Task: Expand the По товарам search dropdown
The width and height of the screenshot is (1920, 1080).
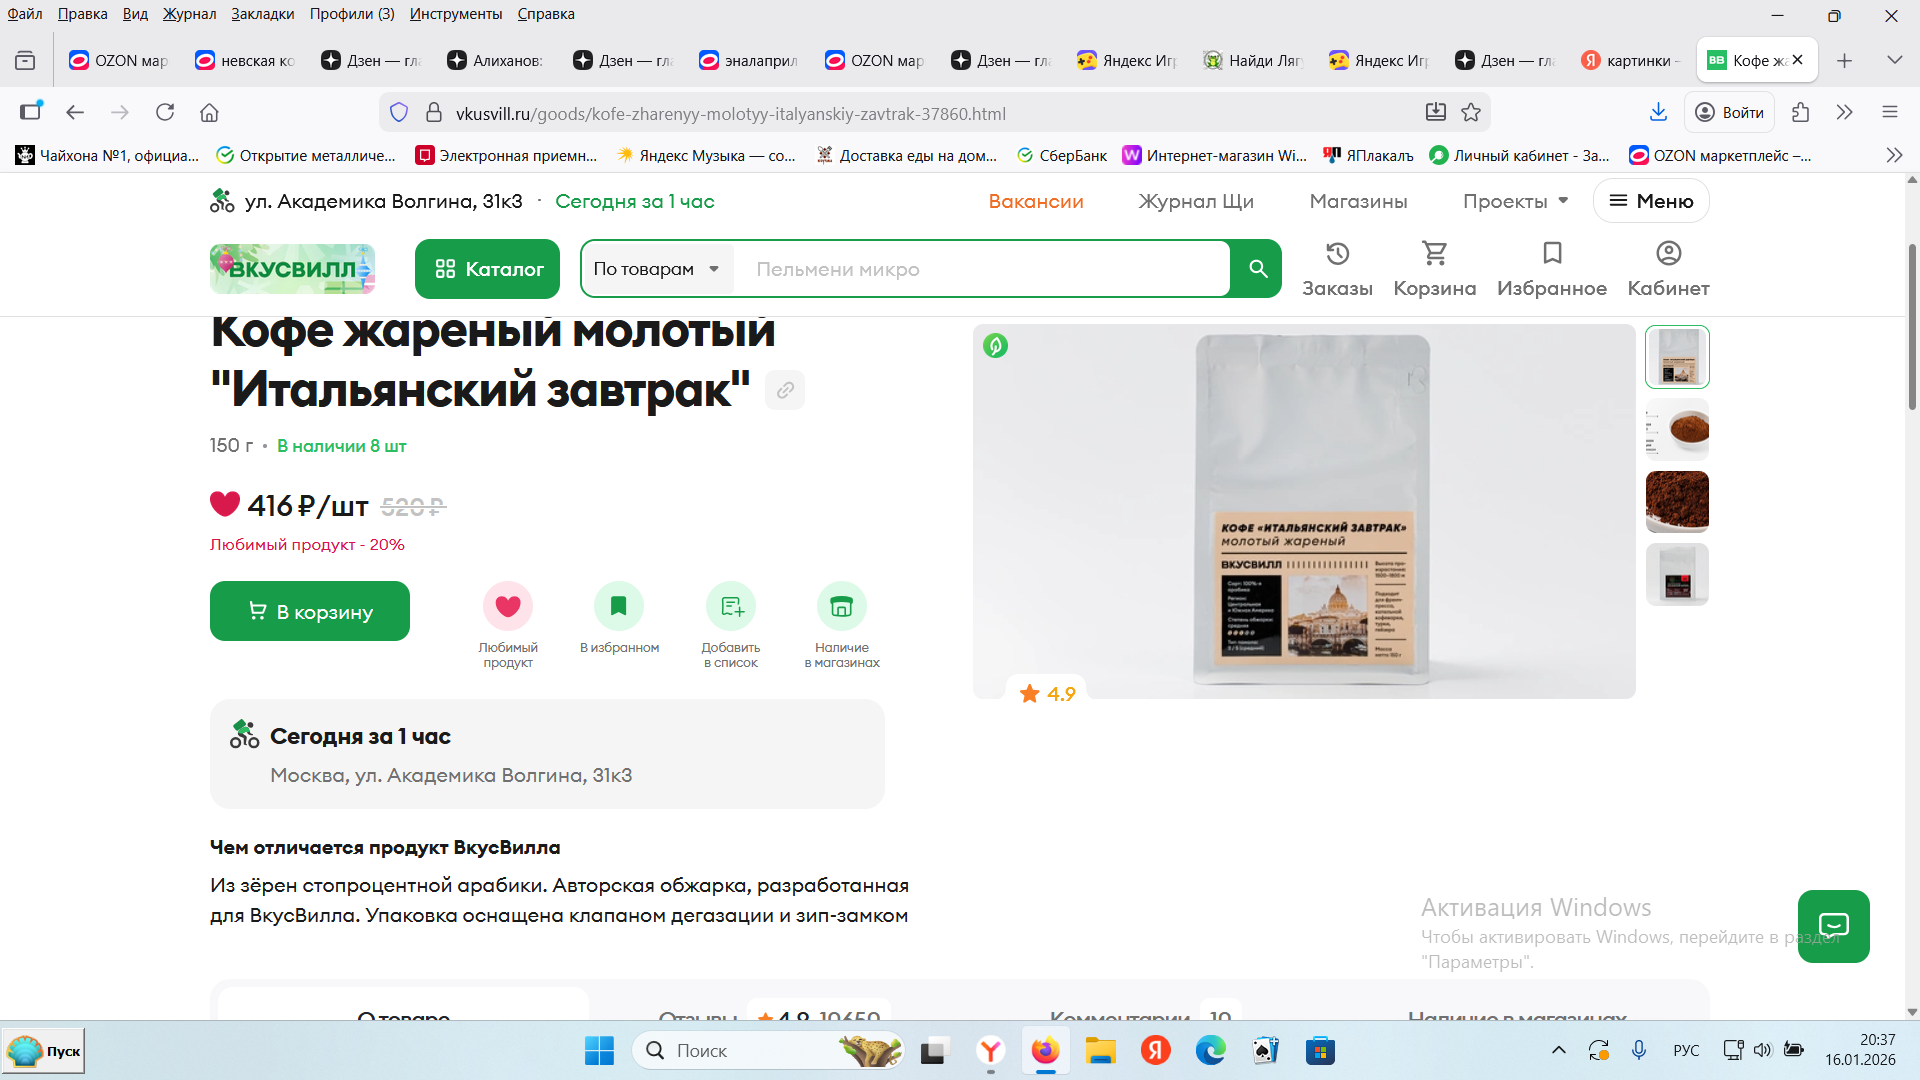Action: point(657,269)
